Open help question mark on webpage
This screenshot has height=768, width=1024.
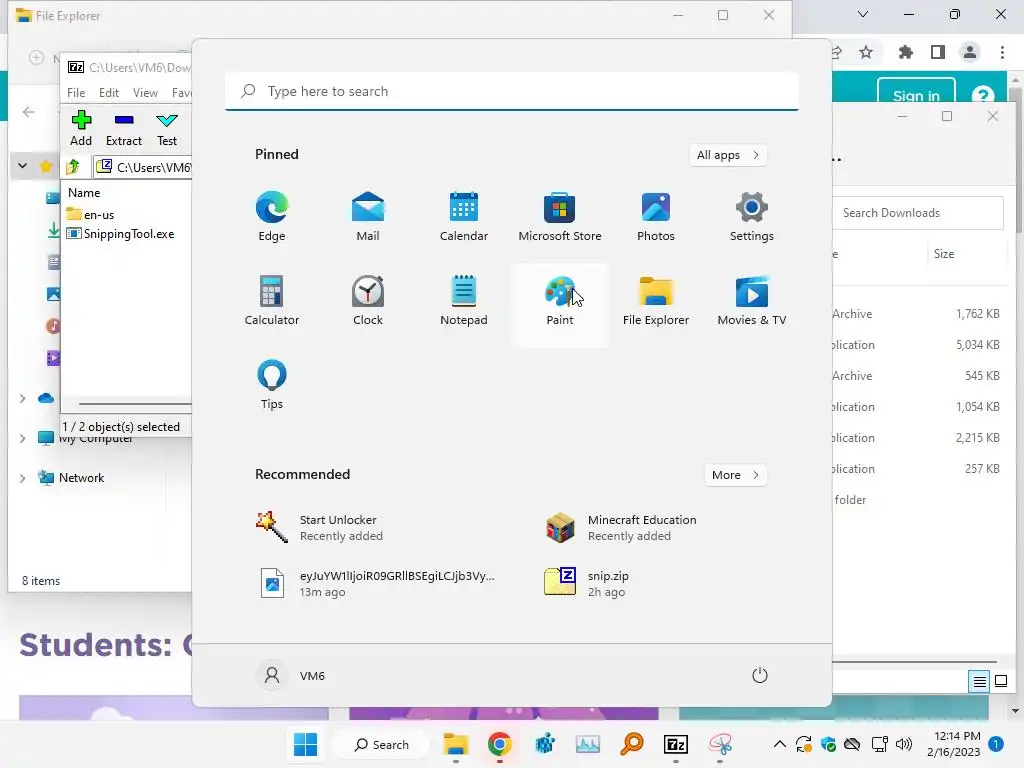[x=982, y=95]
